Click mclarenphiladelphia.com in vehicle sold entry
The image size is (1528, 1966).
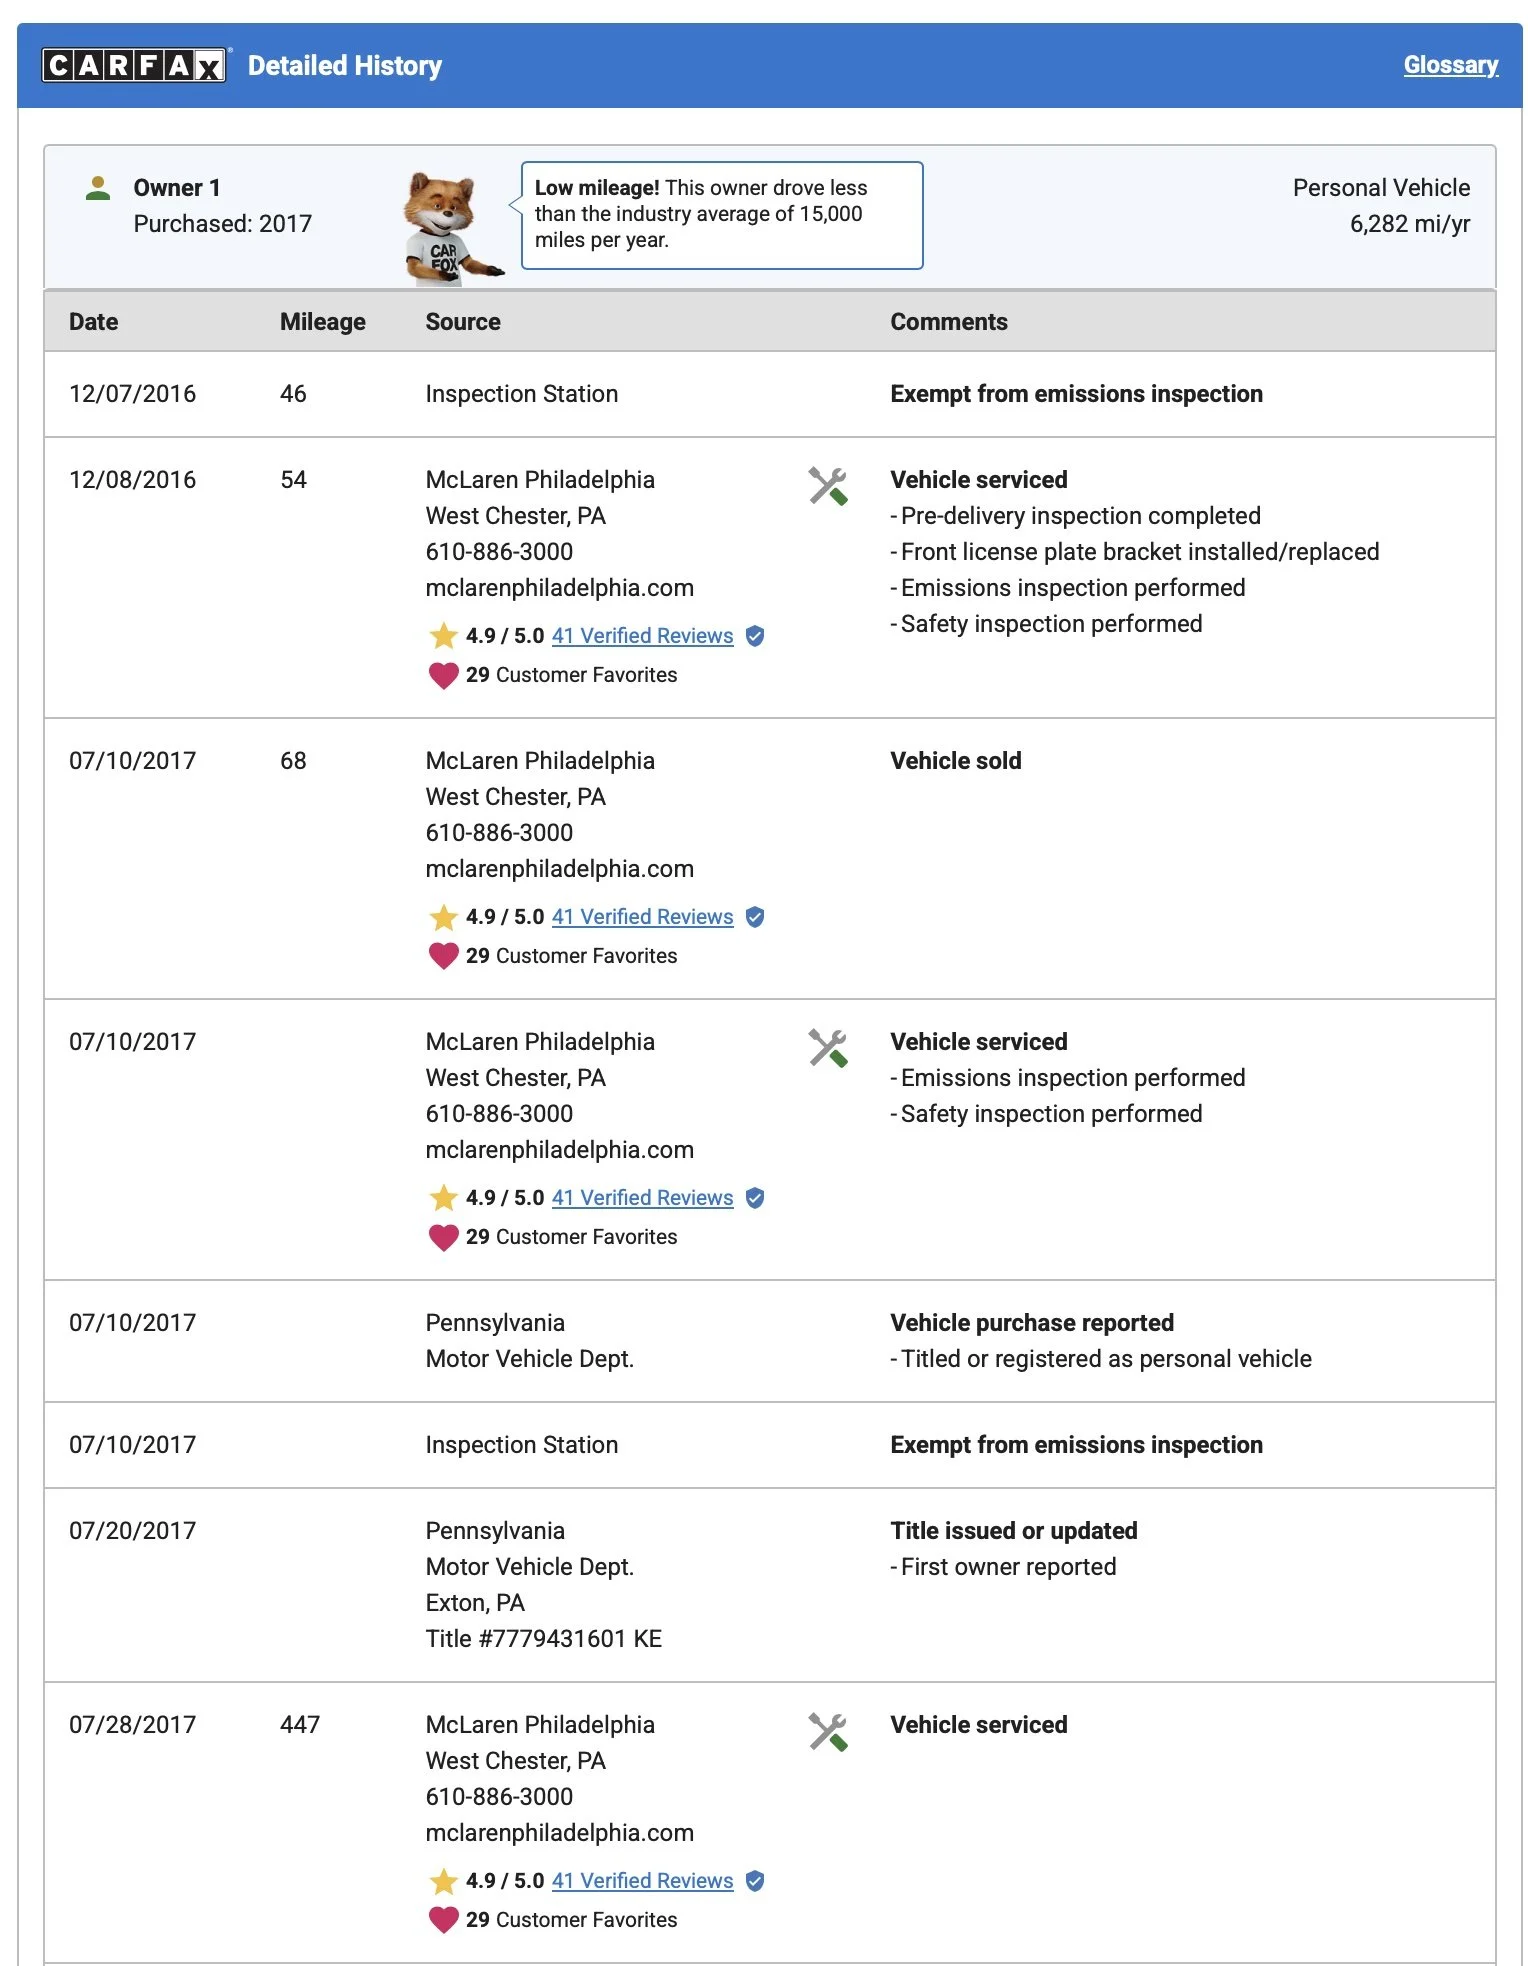tap(559, 869)
